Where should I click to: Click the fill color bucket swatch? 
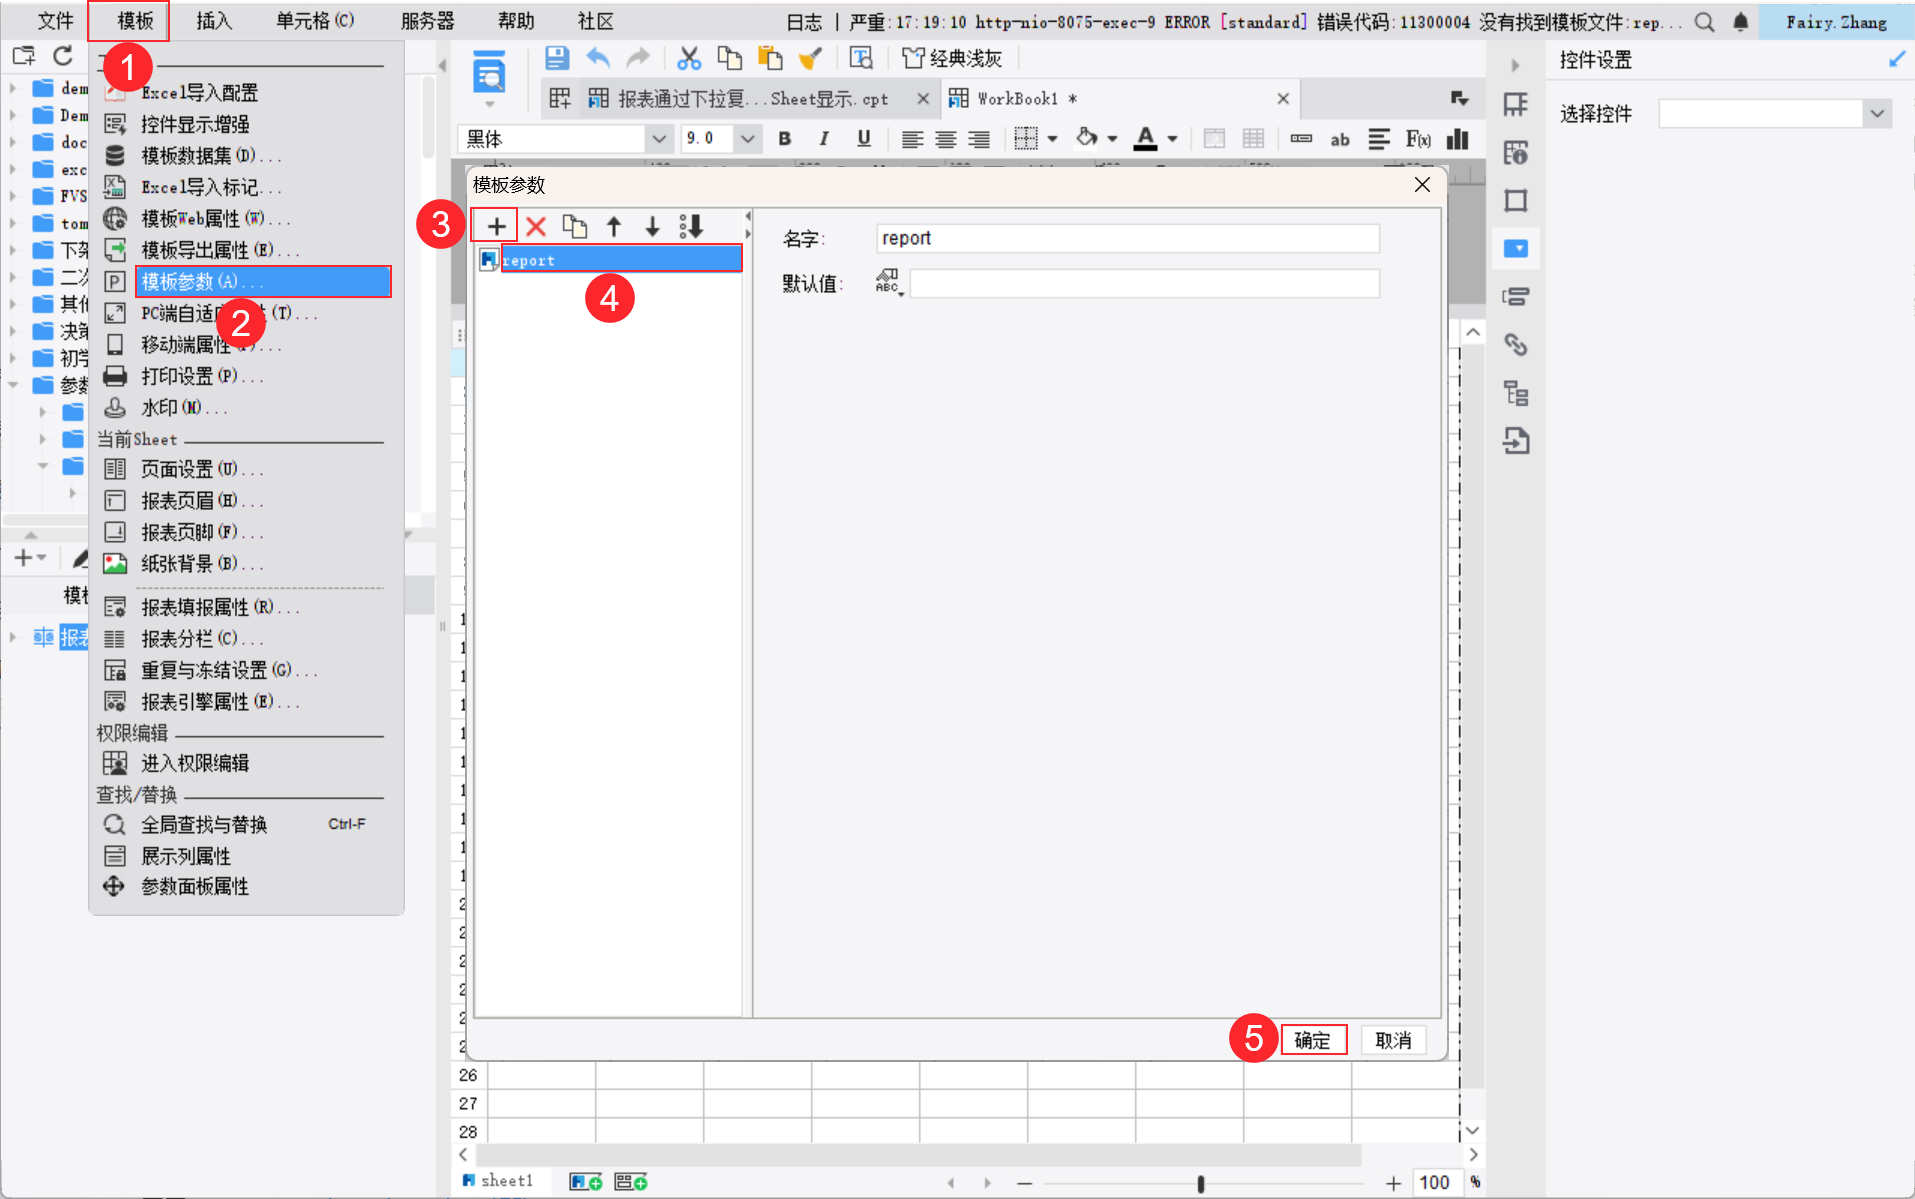1087,139
